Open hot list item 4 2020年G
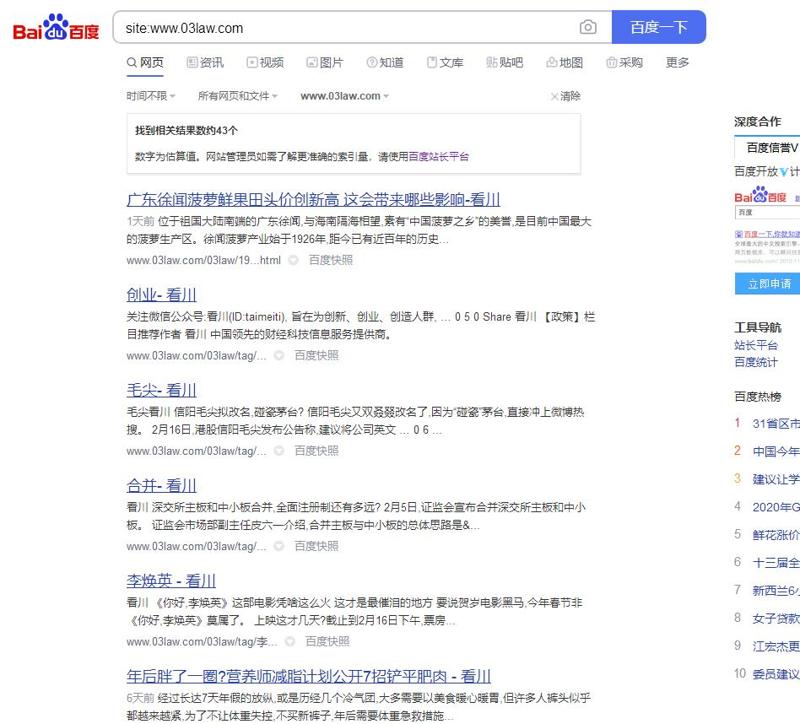 click(776, 507)
